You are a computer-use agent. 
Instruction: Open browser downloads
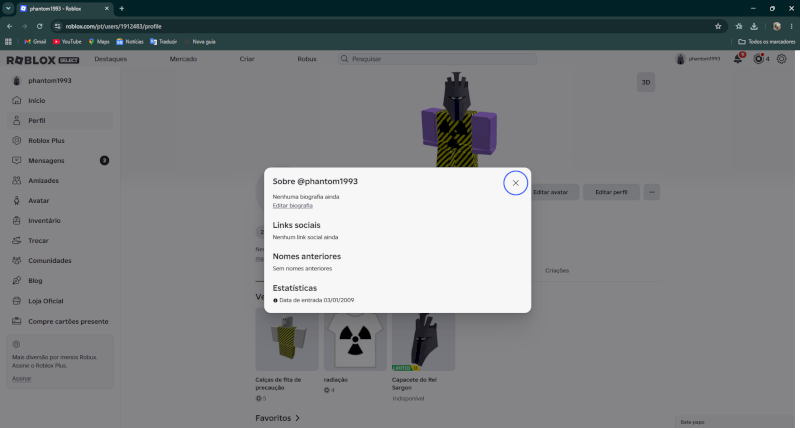754,26
